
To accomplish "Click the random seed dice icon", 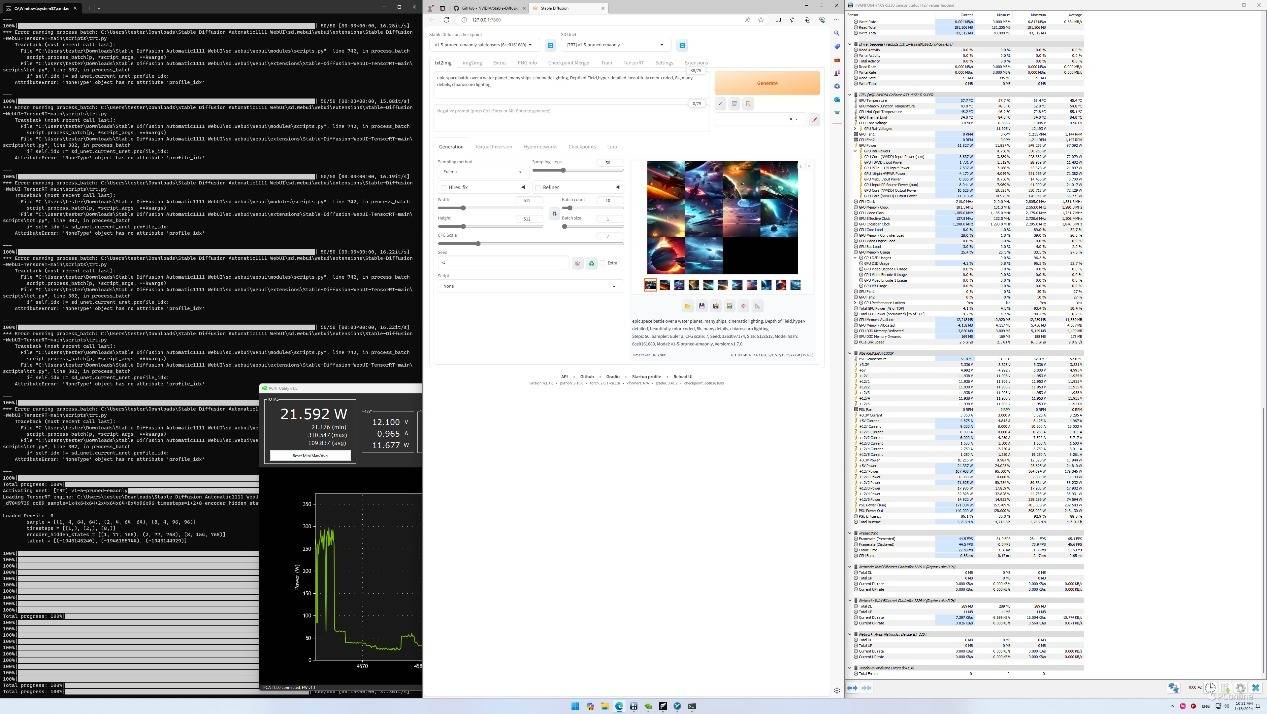I will click(577, 263).
